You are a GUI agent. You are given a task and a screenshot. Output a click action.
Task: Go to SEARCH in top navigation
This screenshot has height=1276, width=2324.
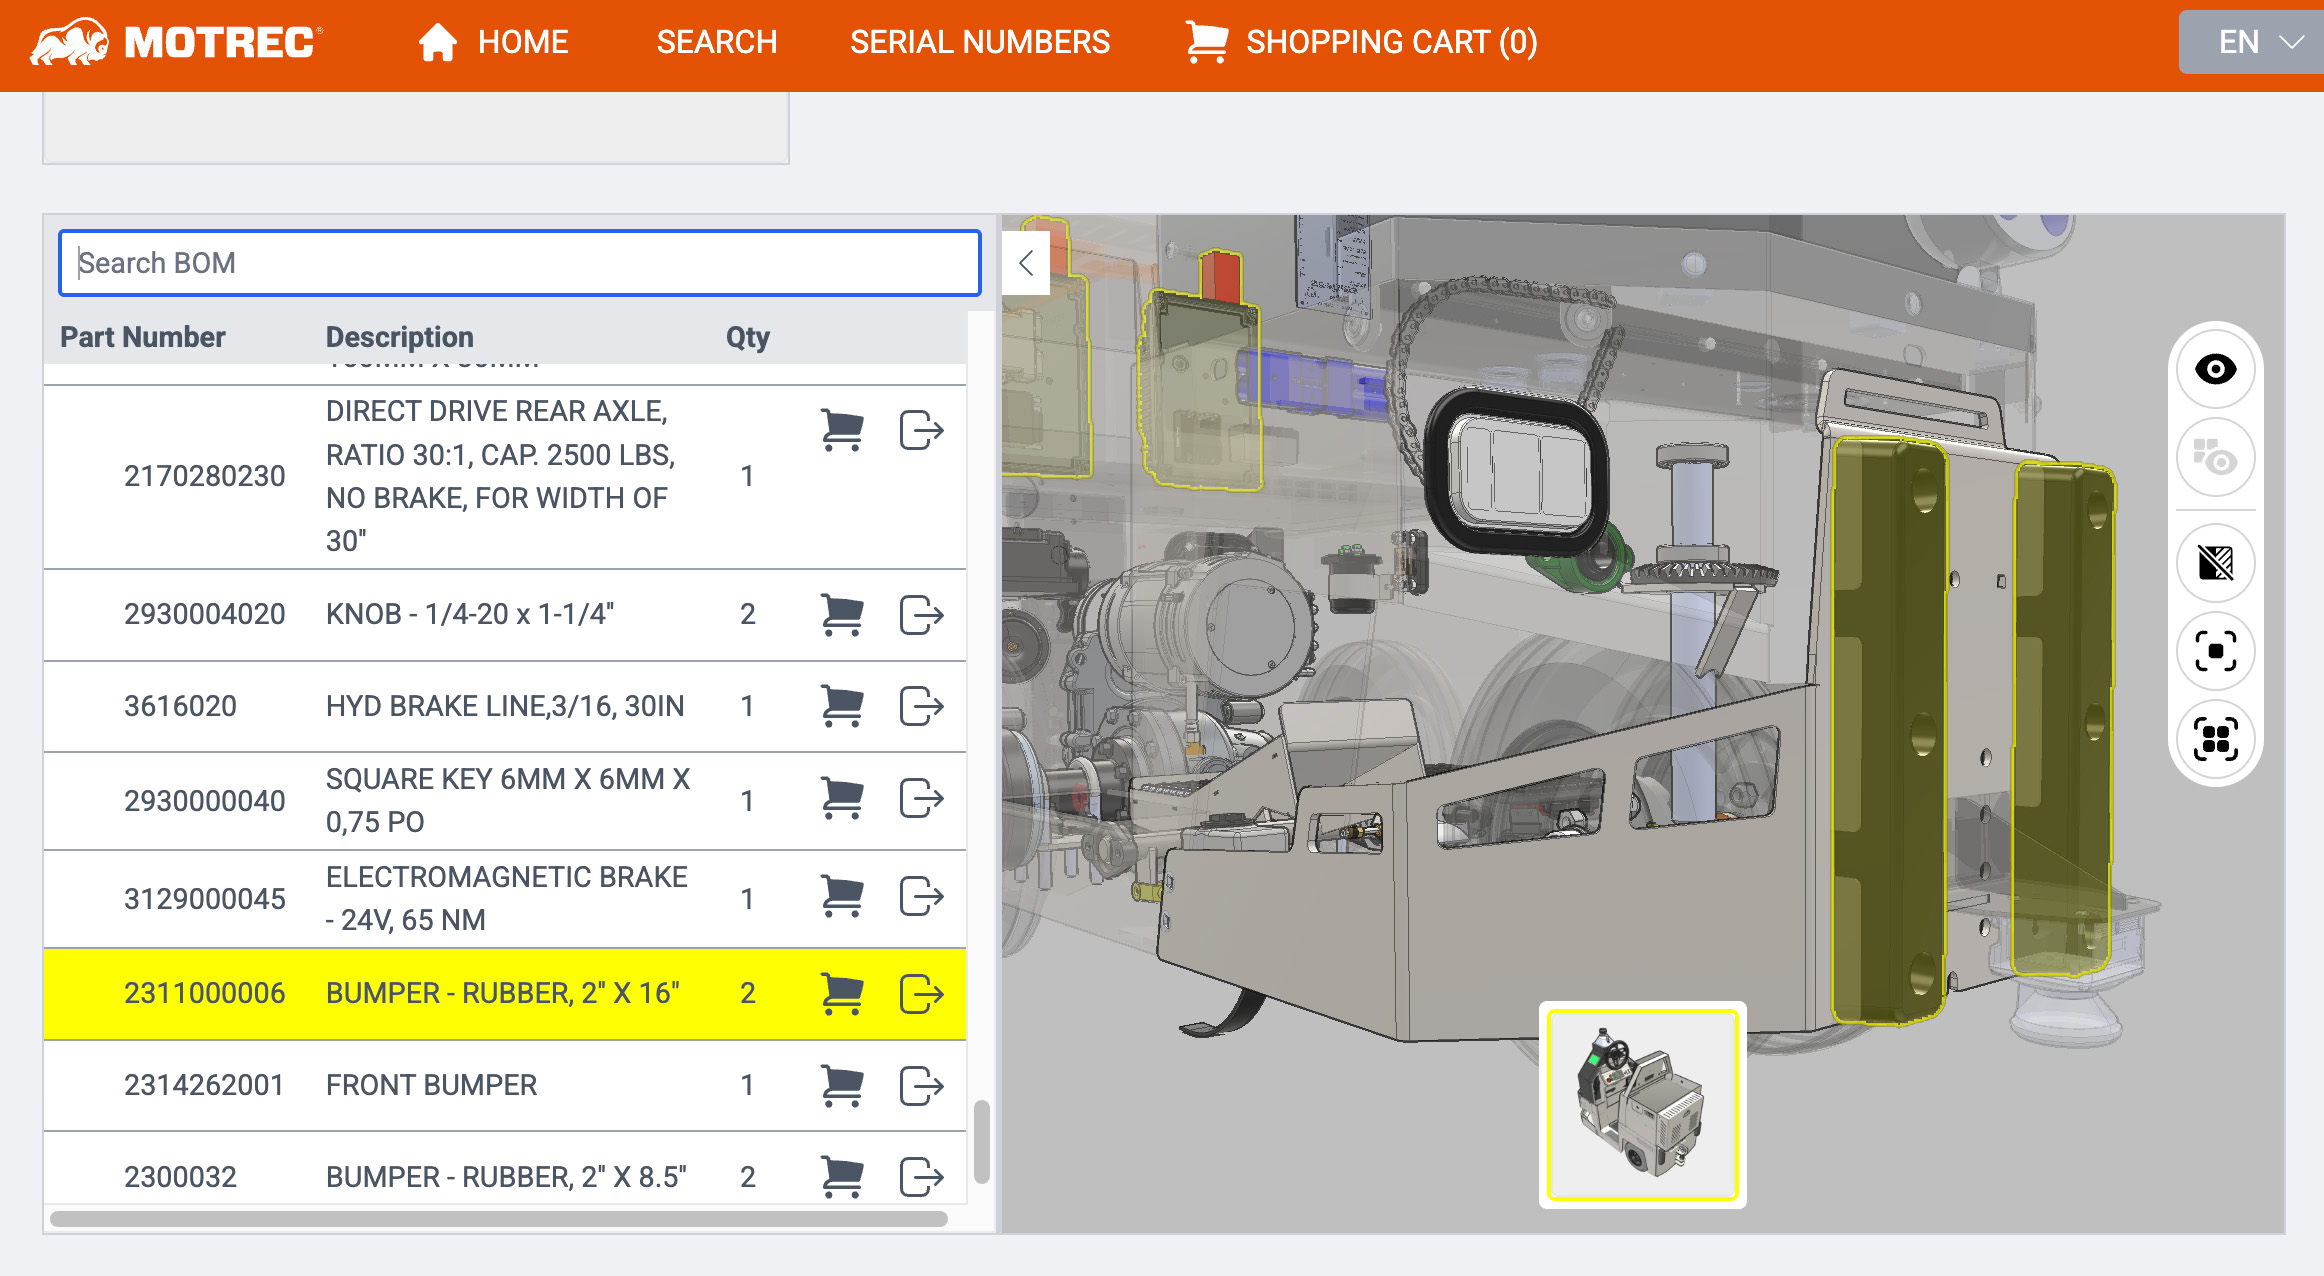[x=716, y=42]
